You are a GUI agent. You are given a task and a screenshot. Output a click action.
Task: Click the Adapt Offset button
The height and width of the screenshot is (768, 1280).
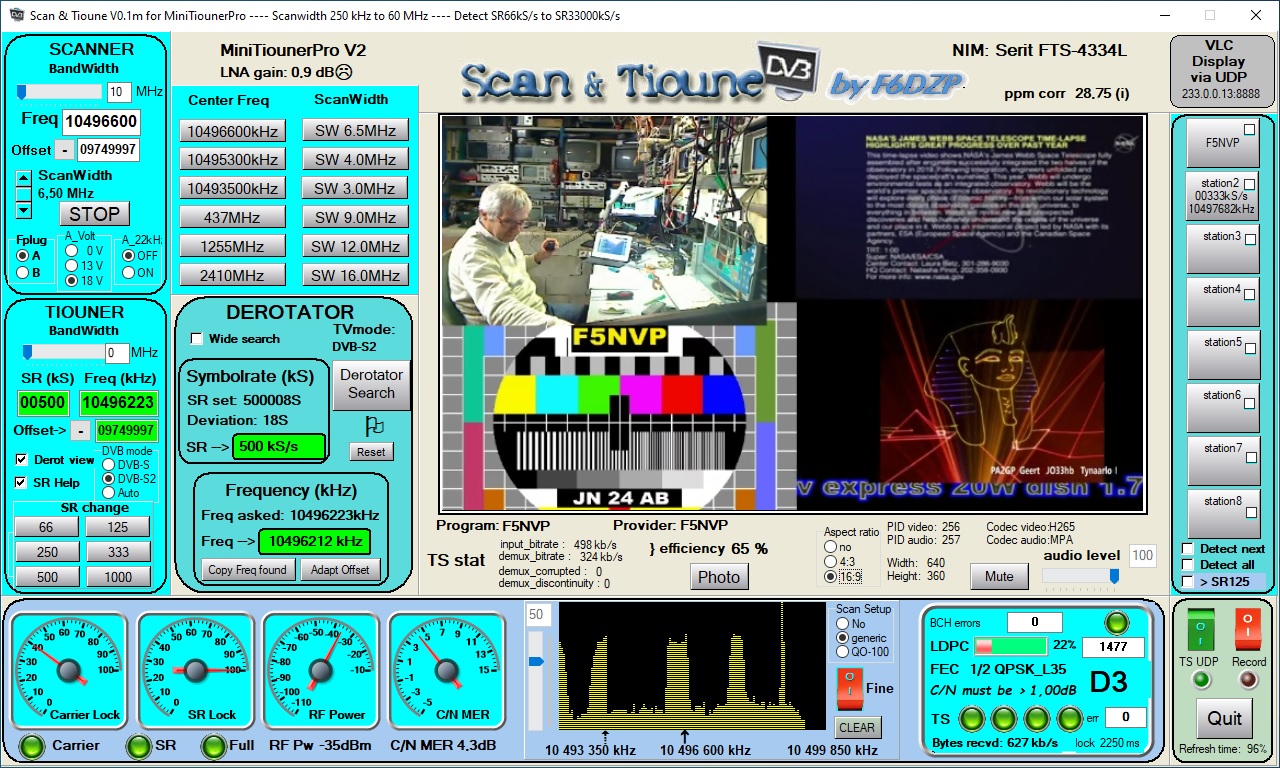pyautogui.click(x=339, y=570)
